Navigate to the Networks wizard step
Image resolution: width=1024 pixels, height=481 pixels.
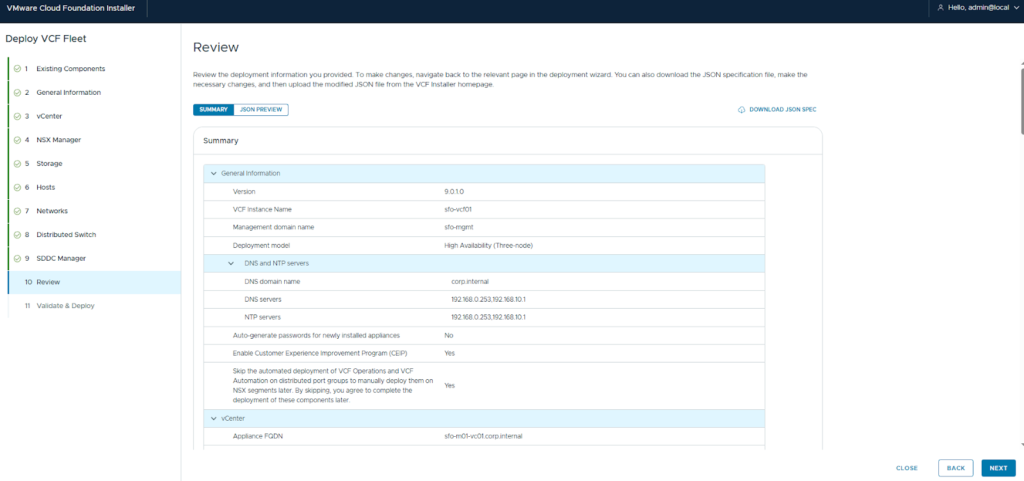(x=52, y=211)
